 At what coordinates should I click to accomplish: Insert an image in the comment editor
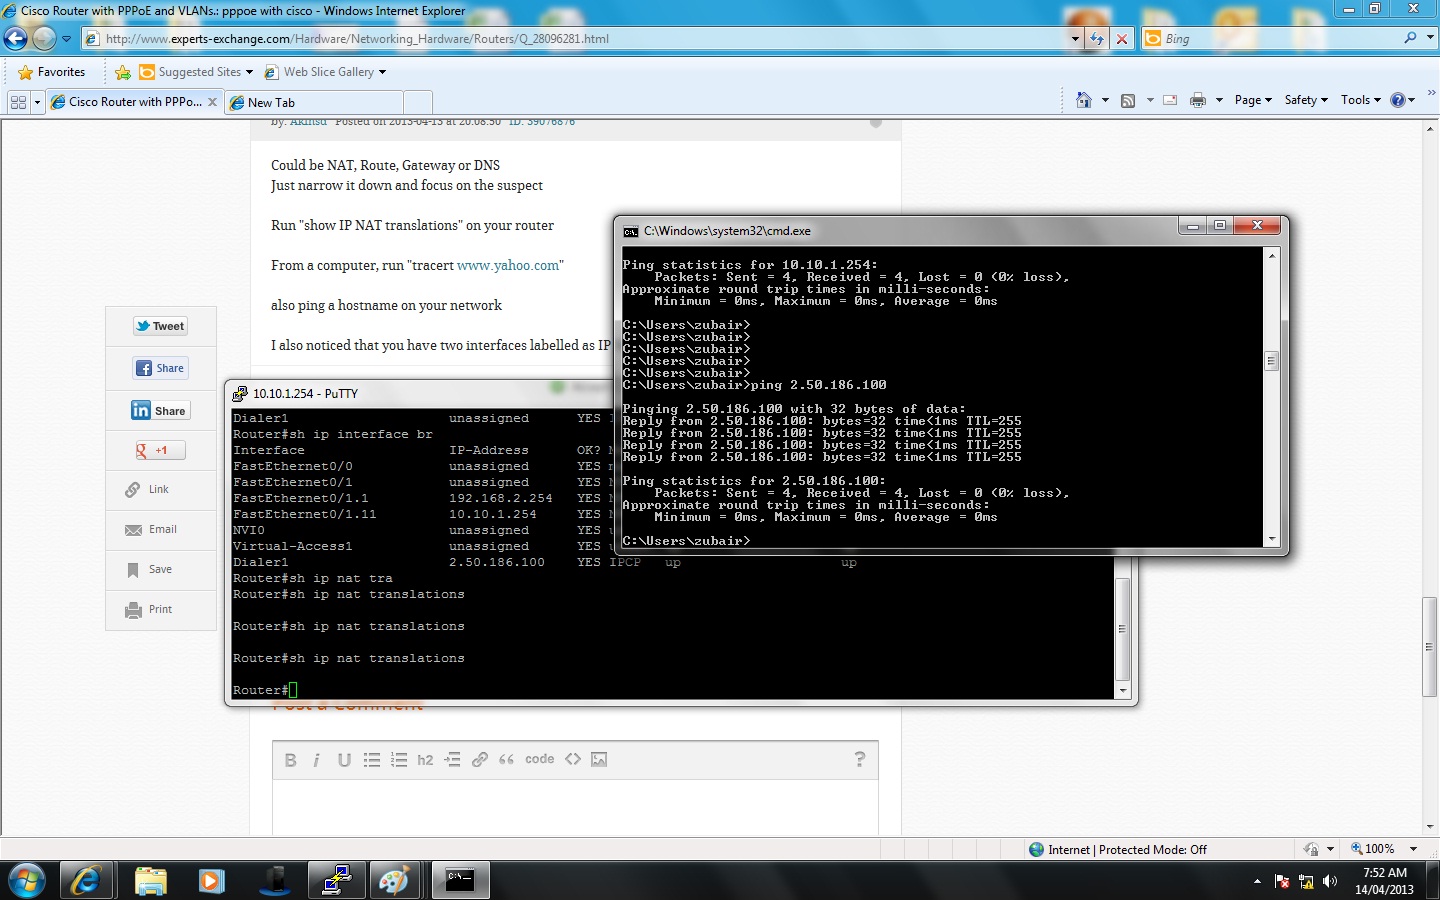click(x=599, y=760)
